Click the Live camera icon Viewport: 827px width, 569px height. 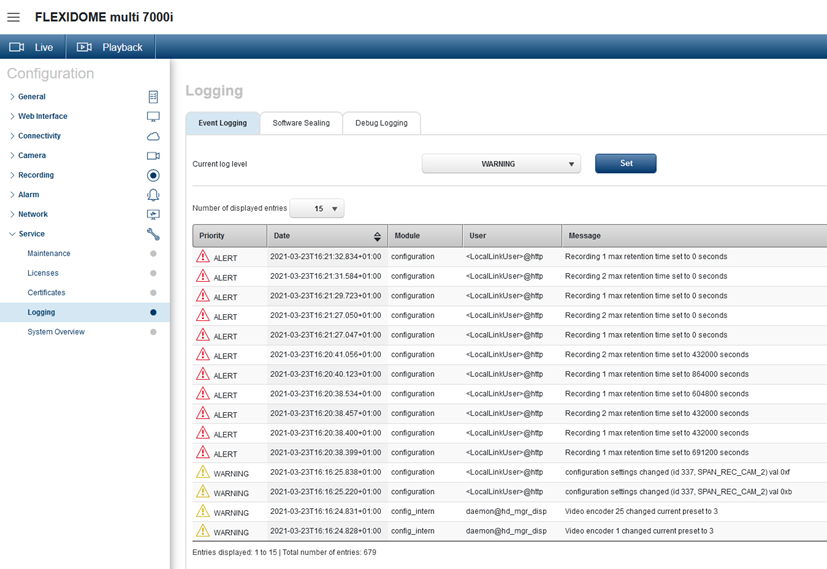coord(17,47)
